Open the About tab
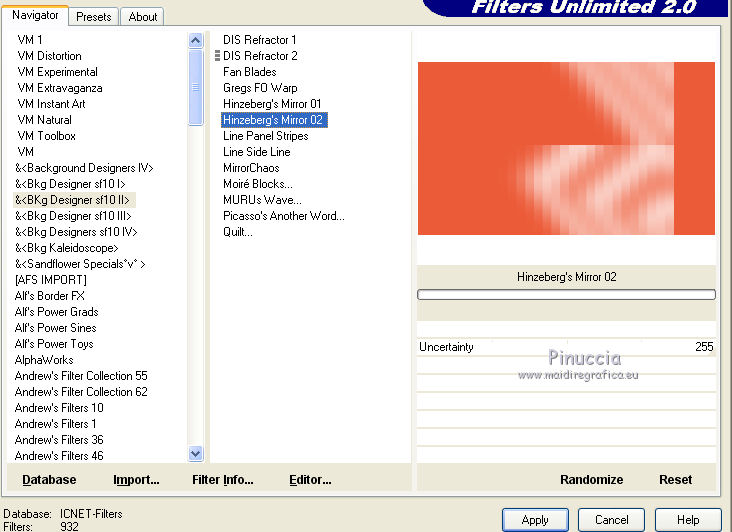This screenshot has width=732, height=532. point(142,17)
